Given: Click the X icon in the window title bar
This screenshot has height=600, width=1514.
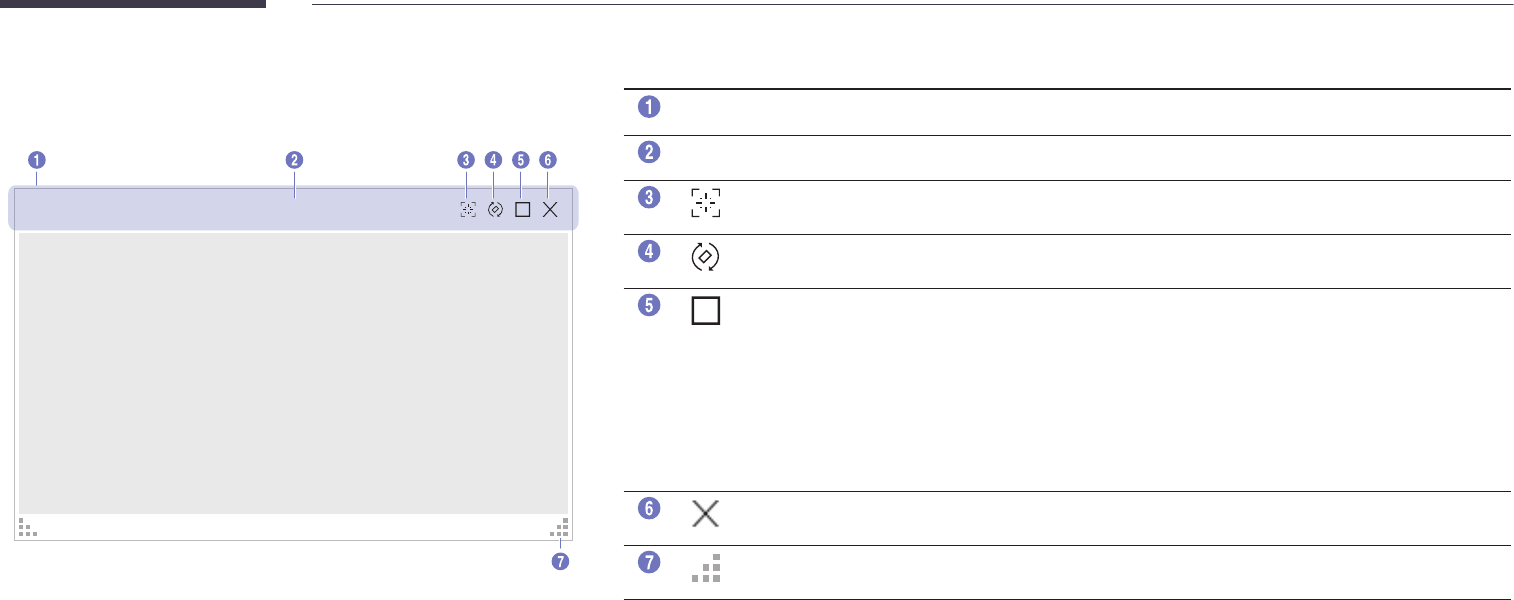Looking at the screenshot, I should 550,210.
